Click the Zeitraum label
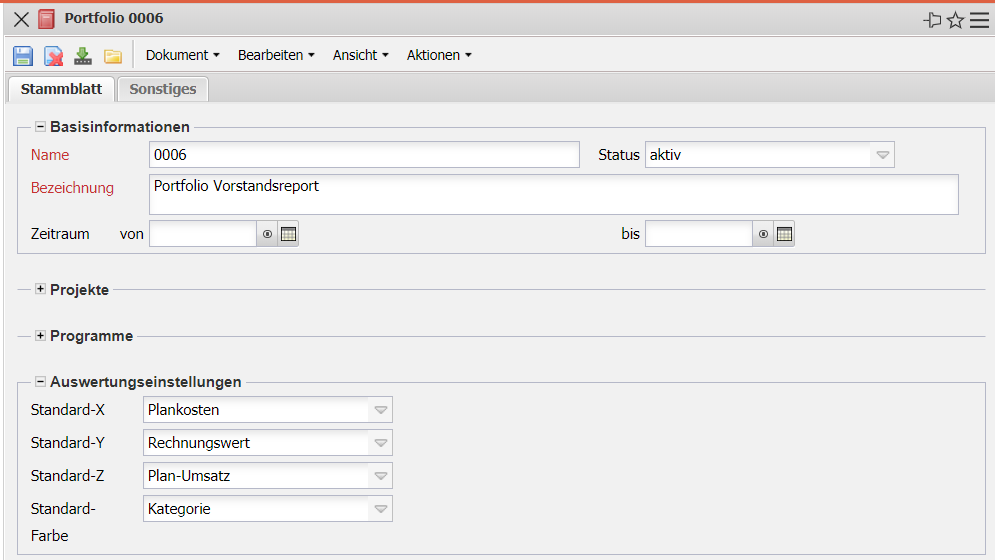Screen dimensions: 995x560 pos(60,234)
